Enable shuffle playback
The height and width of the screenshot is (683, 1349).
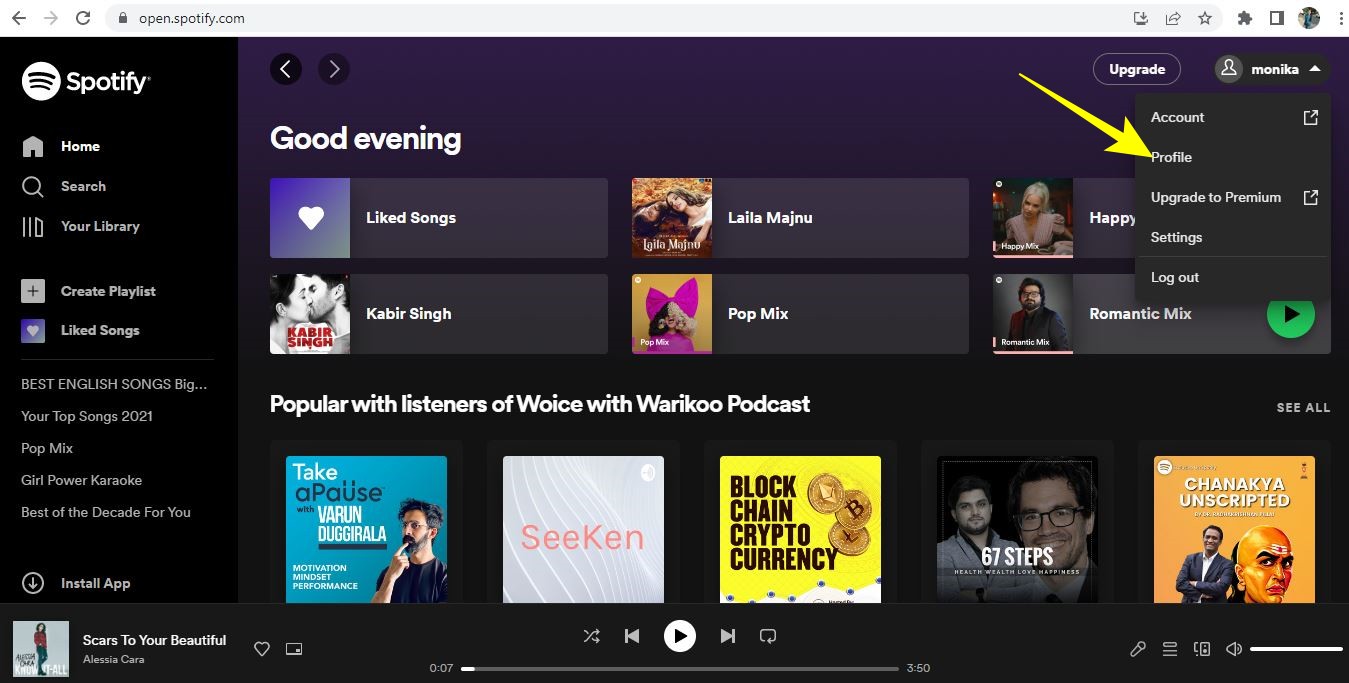coord(591,635)
